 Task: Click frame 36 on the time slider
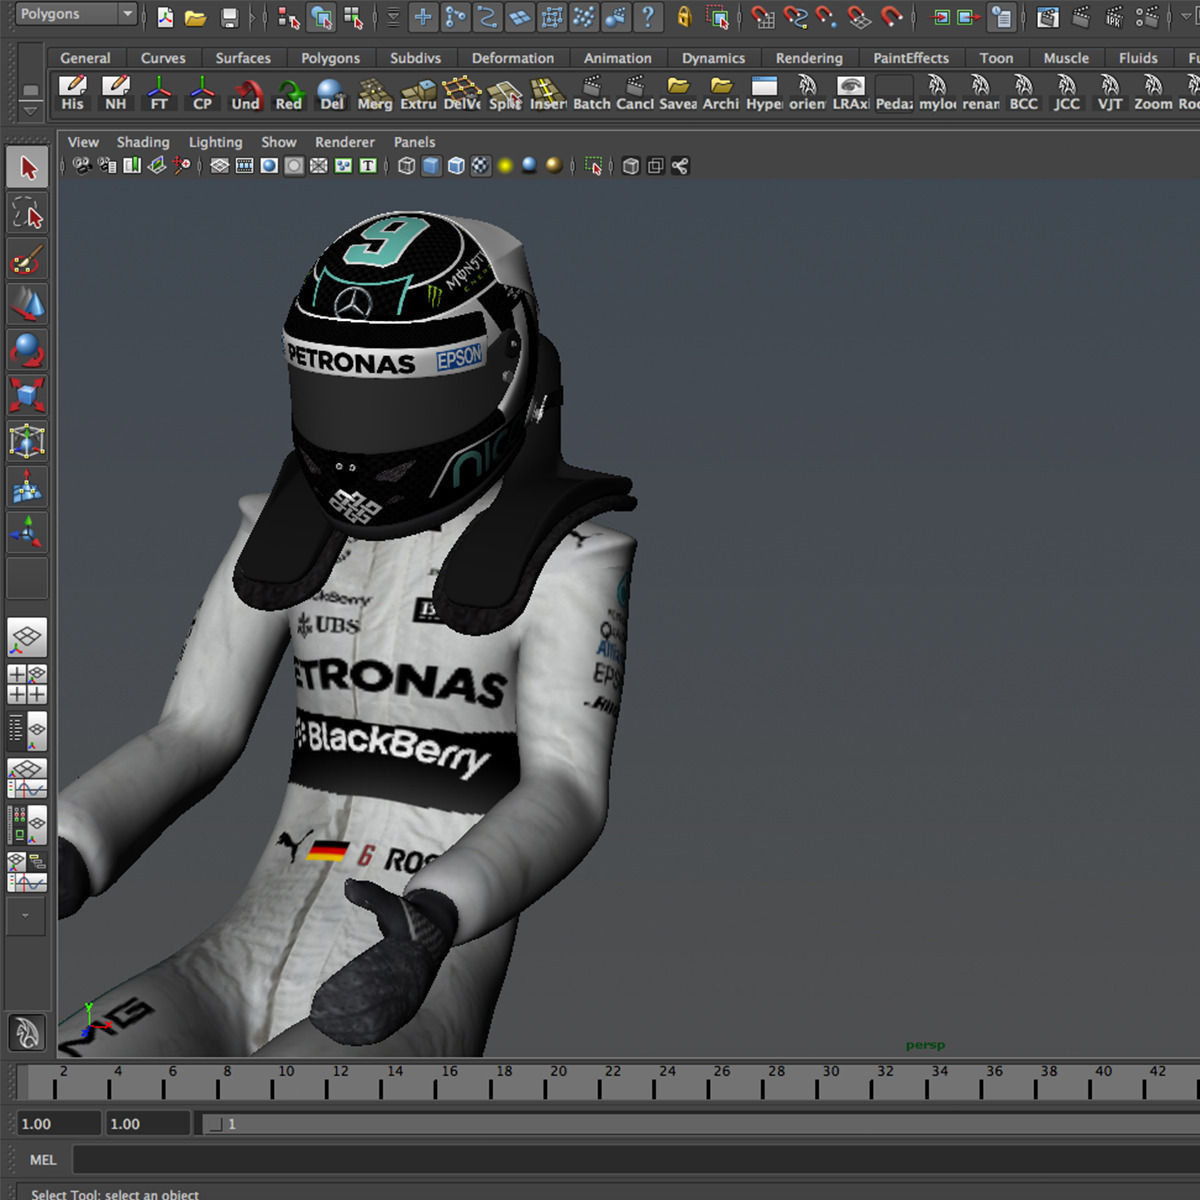tap(982, 1083)
